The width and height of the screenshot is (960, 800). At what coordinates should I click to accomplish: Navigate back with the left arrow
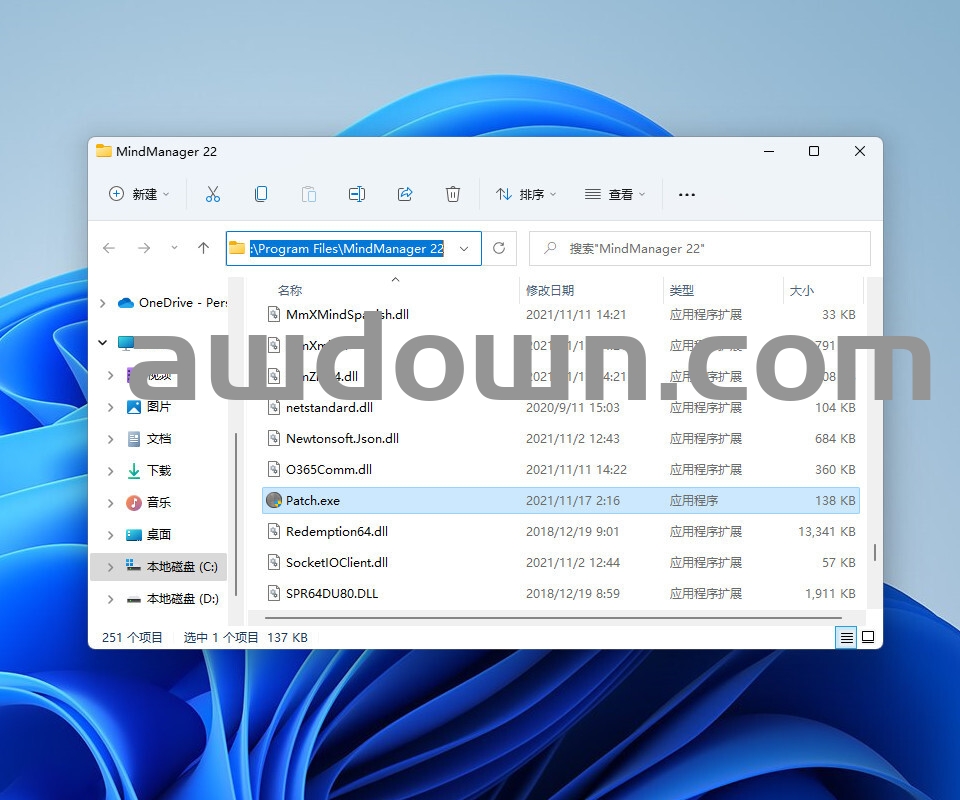pyautogui.click(x=109, y=248)
